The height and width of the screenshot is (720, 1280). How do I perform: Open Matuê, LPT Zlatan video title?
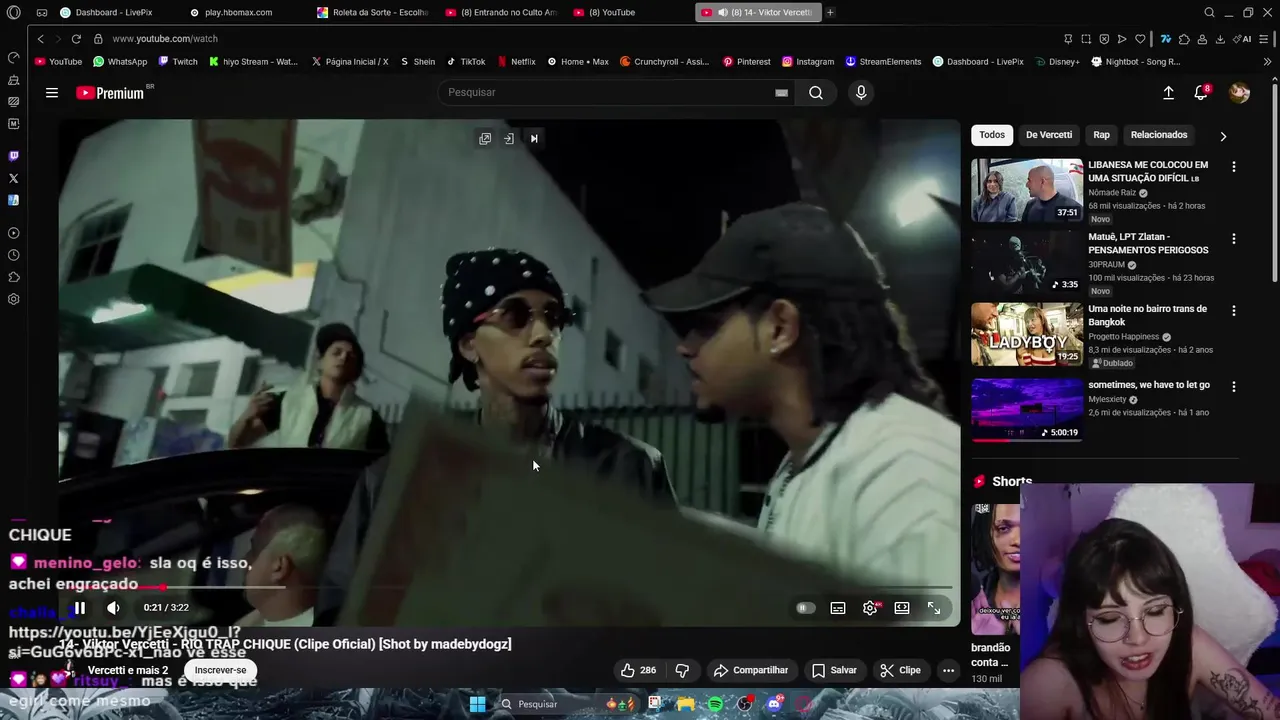pos(1148,244)
